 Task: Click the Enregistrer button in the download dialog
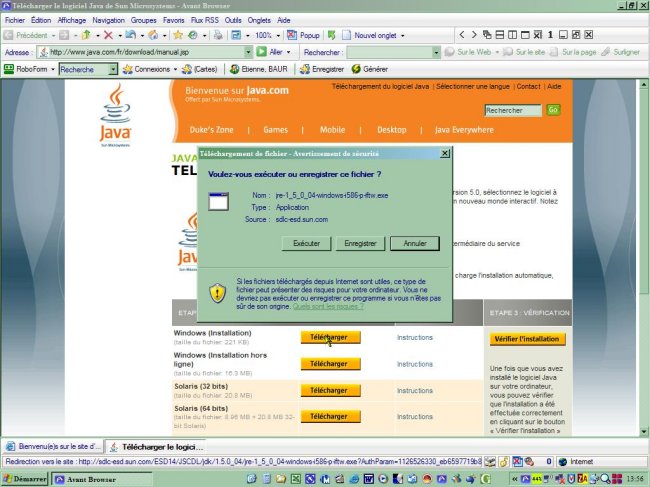coord(360,243)
